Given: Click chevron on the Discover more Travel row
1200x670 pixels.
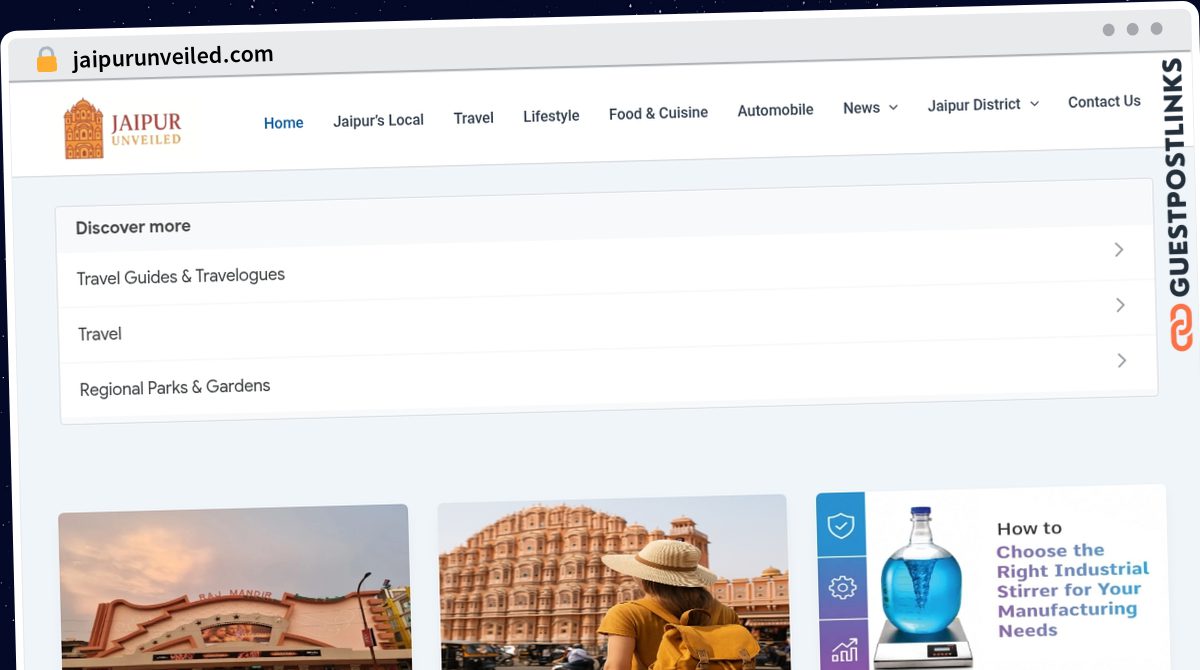Looking at the screenshot, I should pos(1120,305).
